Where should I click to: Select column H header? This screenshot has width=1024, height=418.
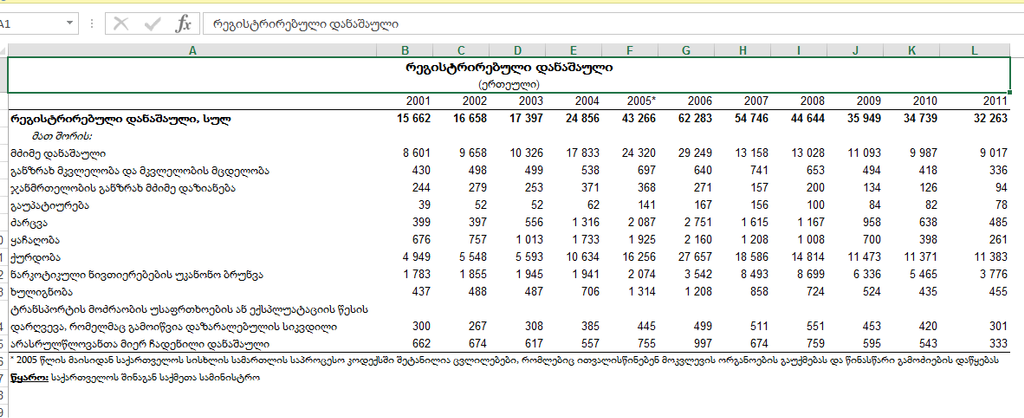[x=743, y=50]
